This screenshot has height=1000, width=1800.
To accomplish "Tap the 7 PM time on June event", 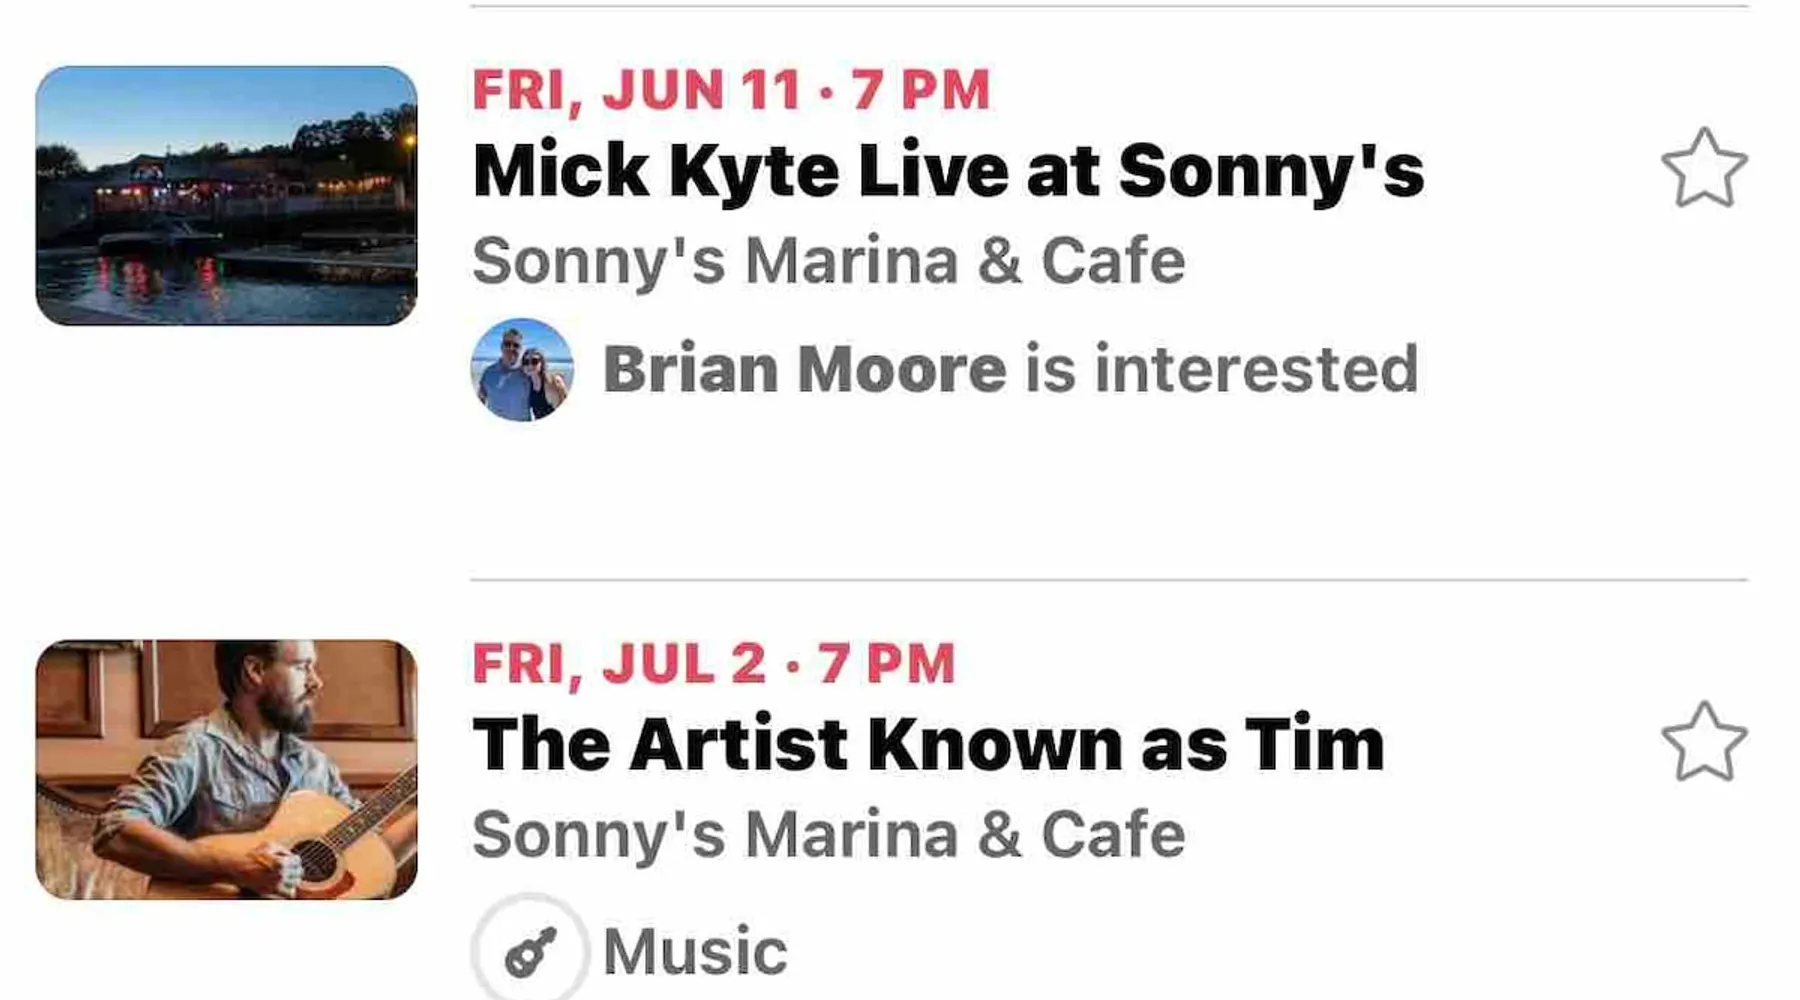I will pos(920,90).
